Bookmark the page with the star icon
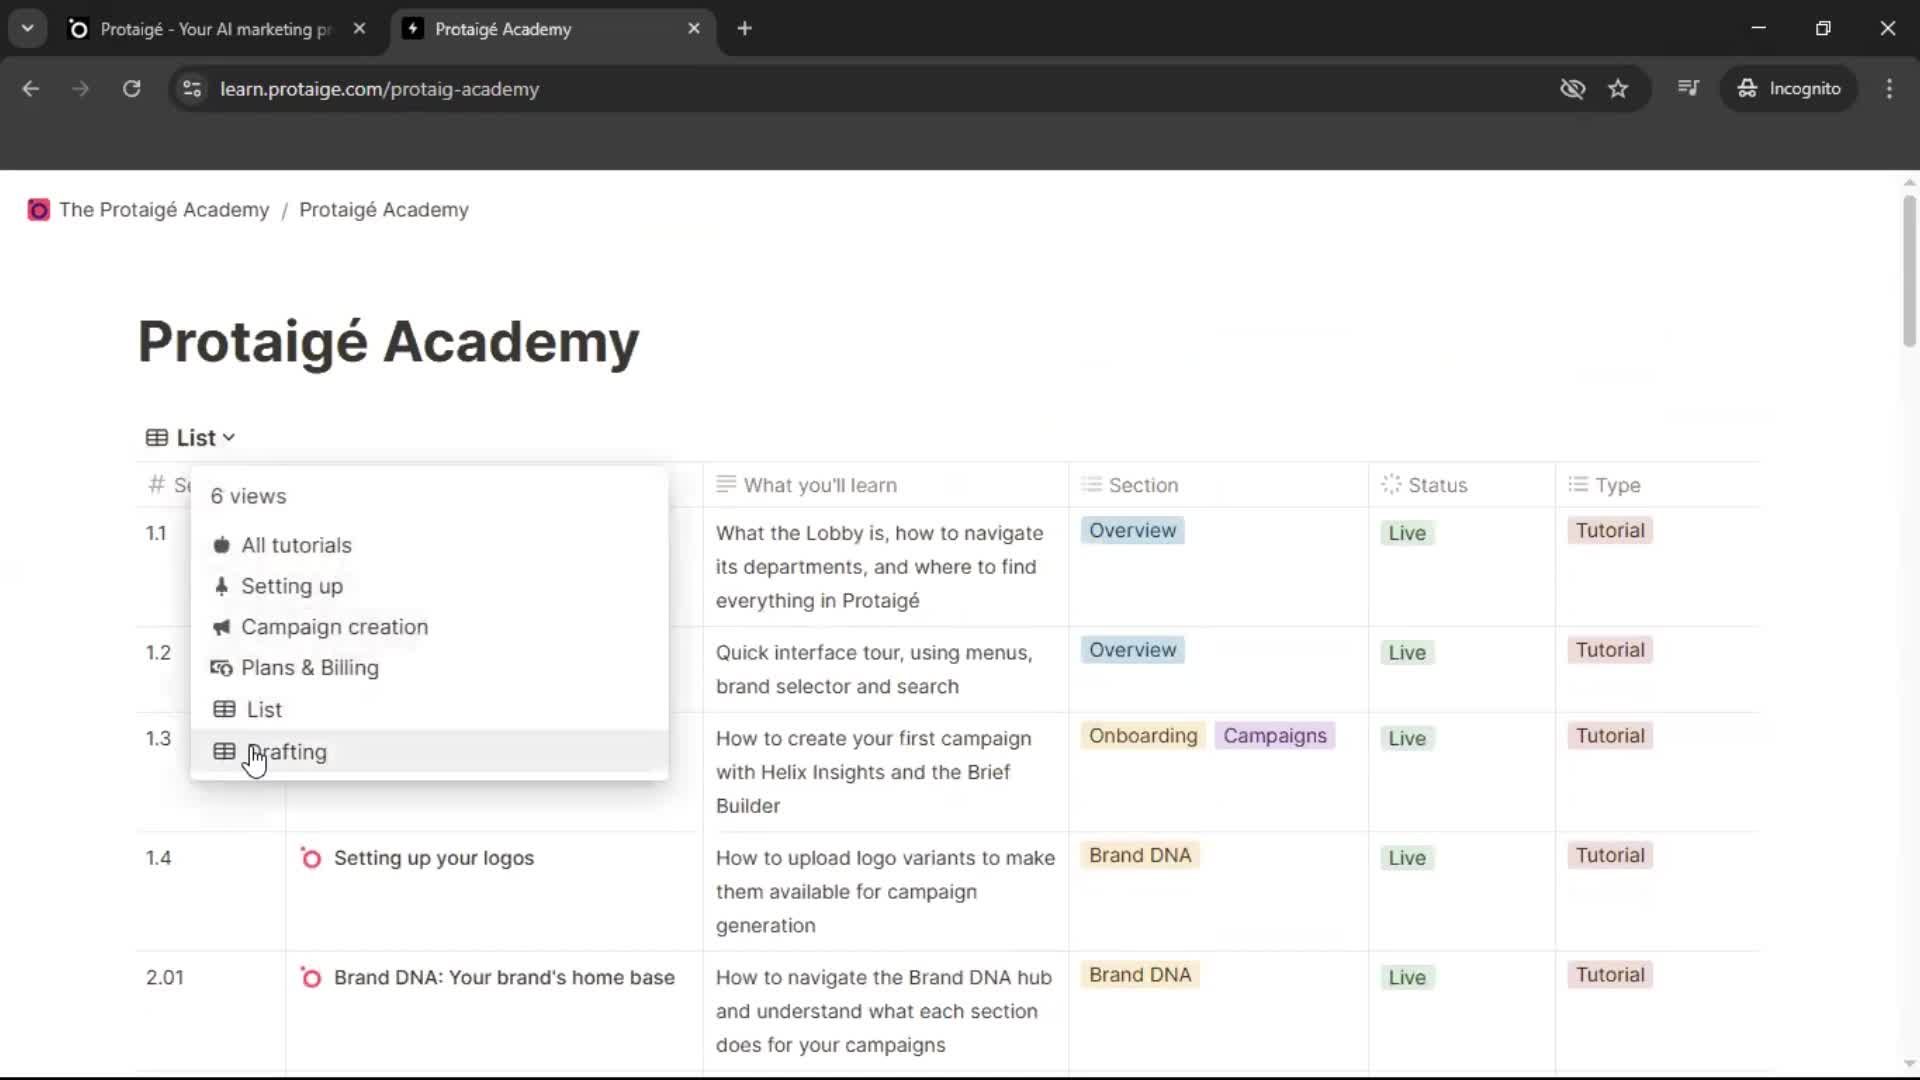 [1619, 88]
